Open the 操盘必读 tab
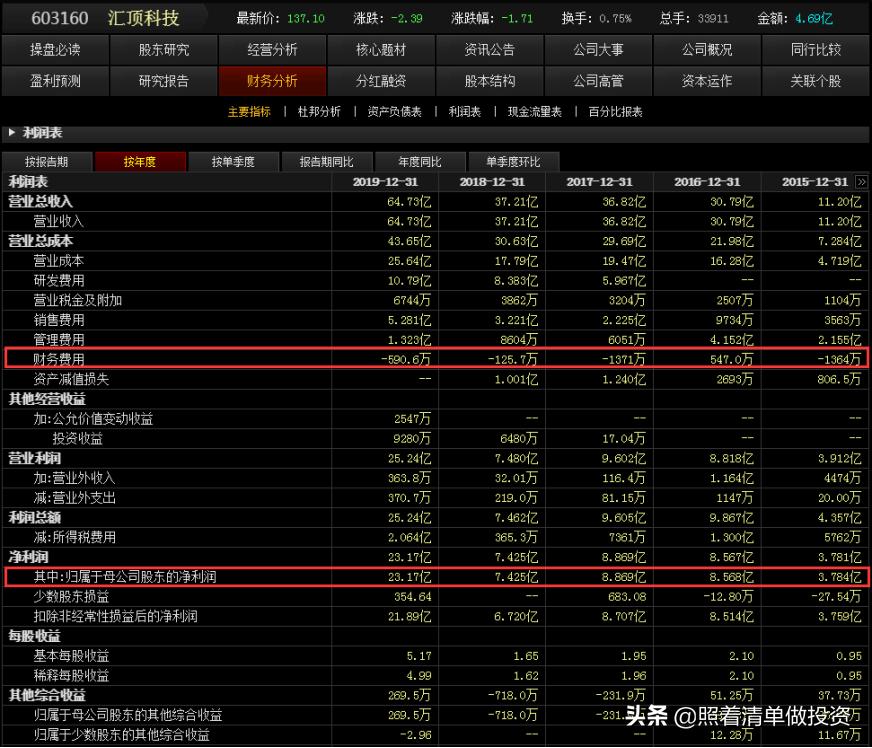 tap(55, 50)
